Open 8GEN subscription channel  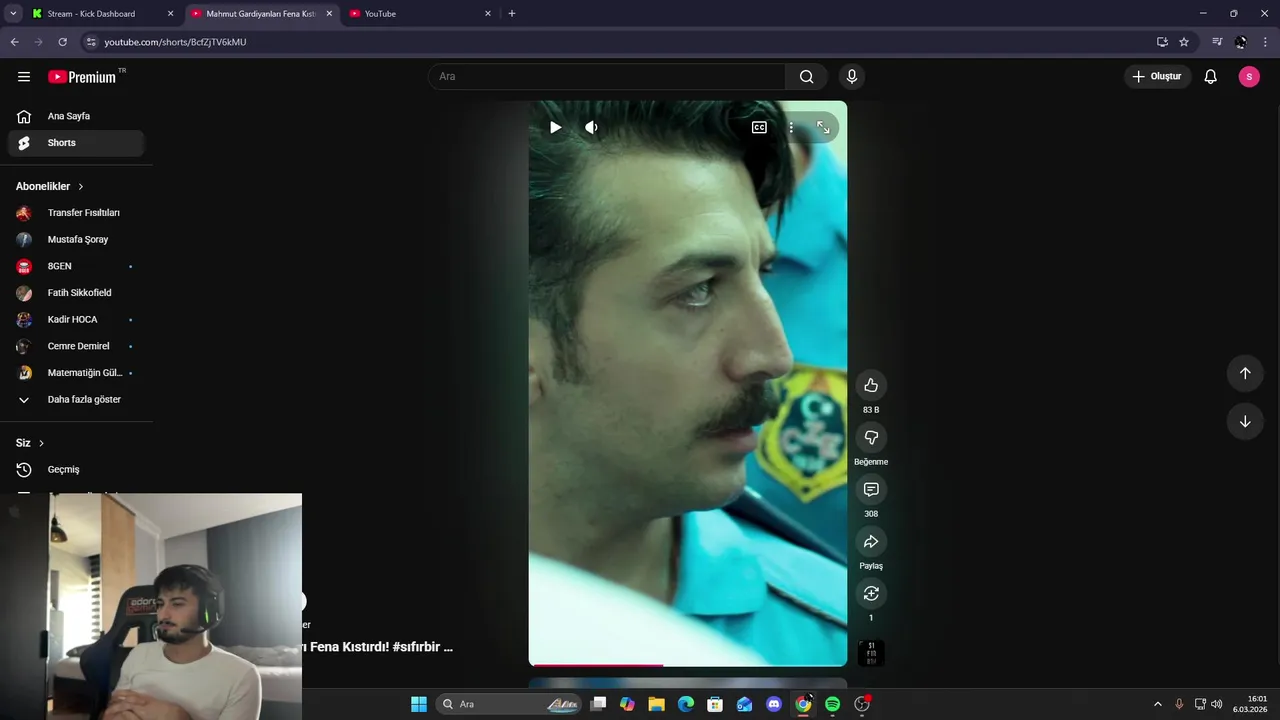tap(76, 266)
